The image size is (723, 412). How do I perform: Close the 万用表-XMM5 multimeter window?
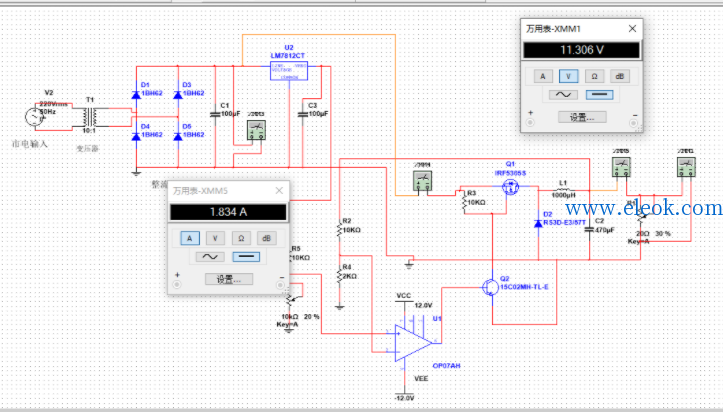[x=279, y=190]
